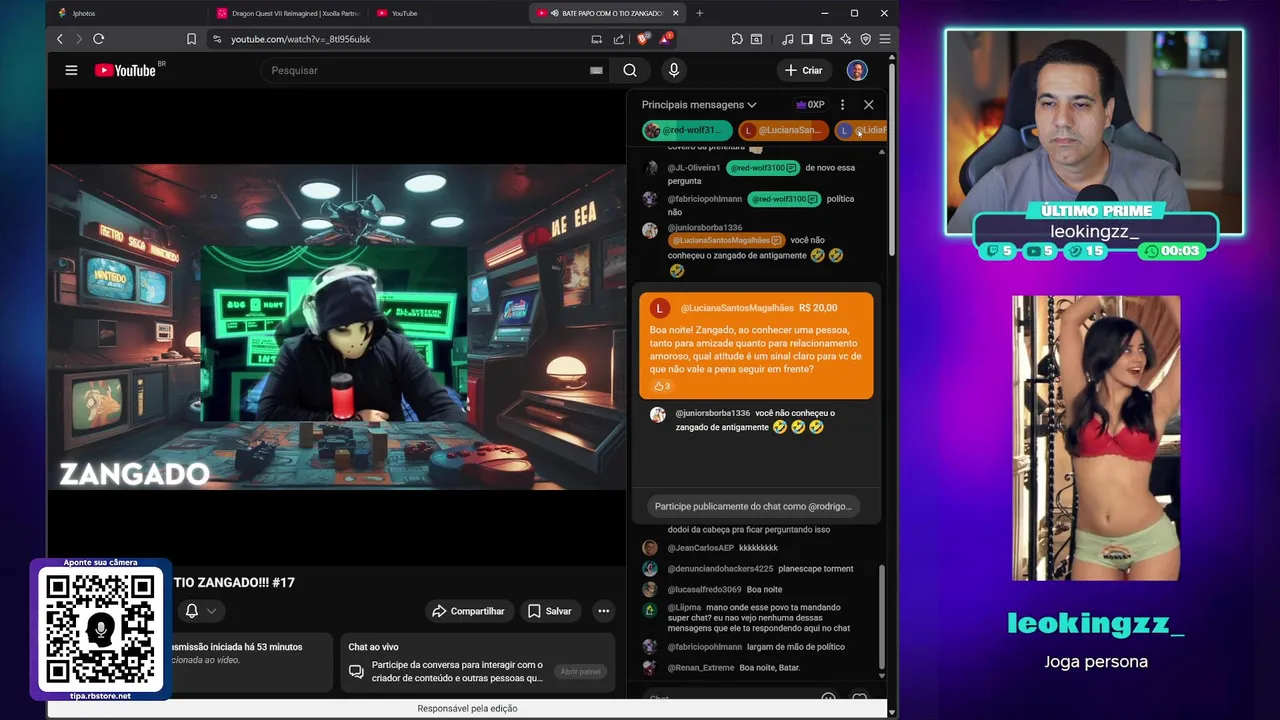Like the R$ 20,00 super chat
This screenshot has height=720, width=1280.
click(x=661, y=386)
